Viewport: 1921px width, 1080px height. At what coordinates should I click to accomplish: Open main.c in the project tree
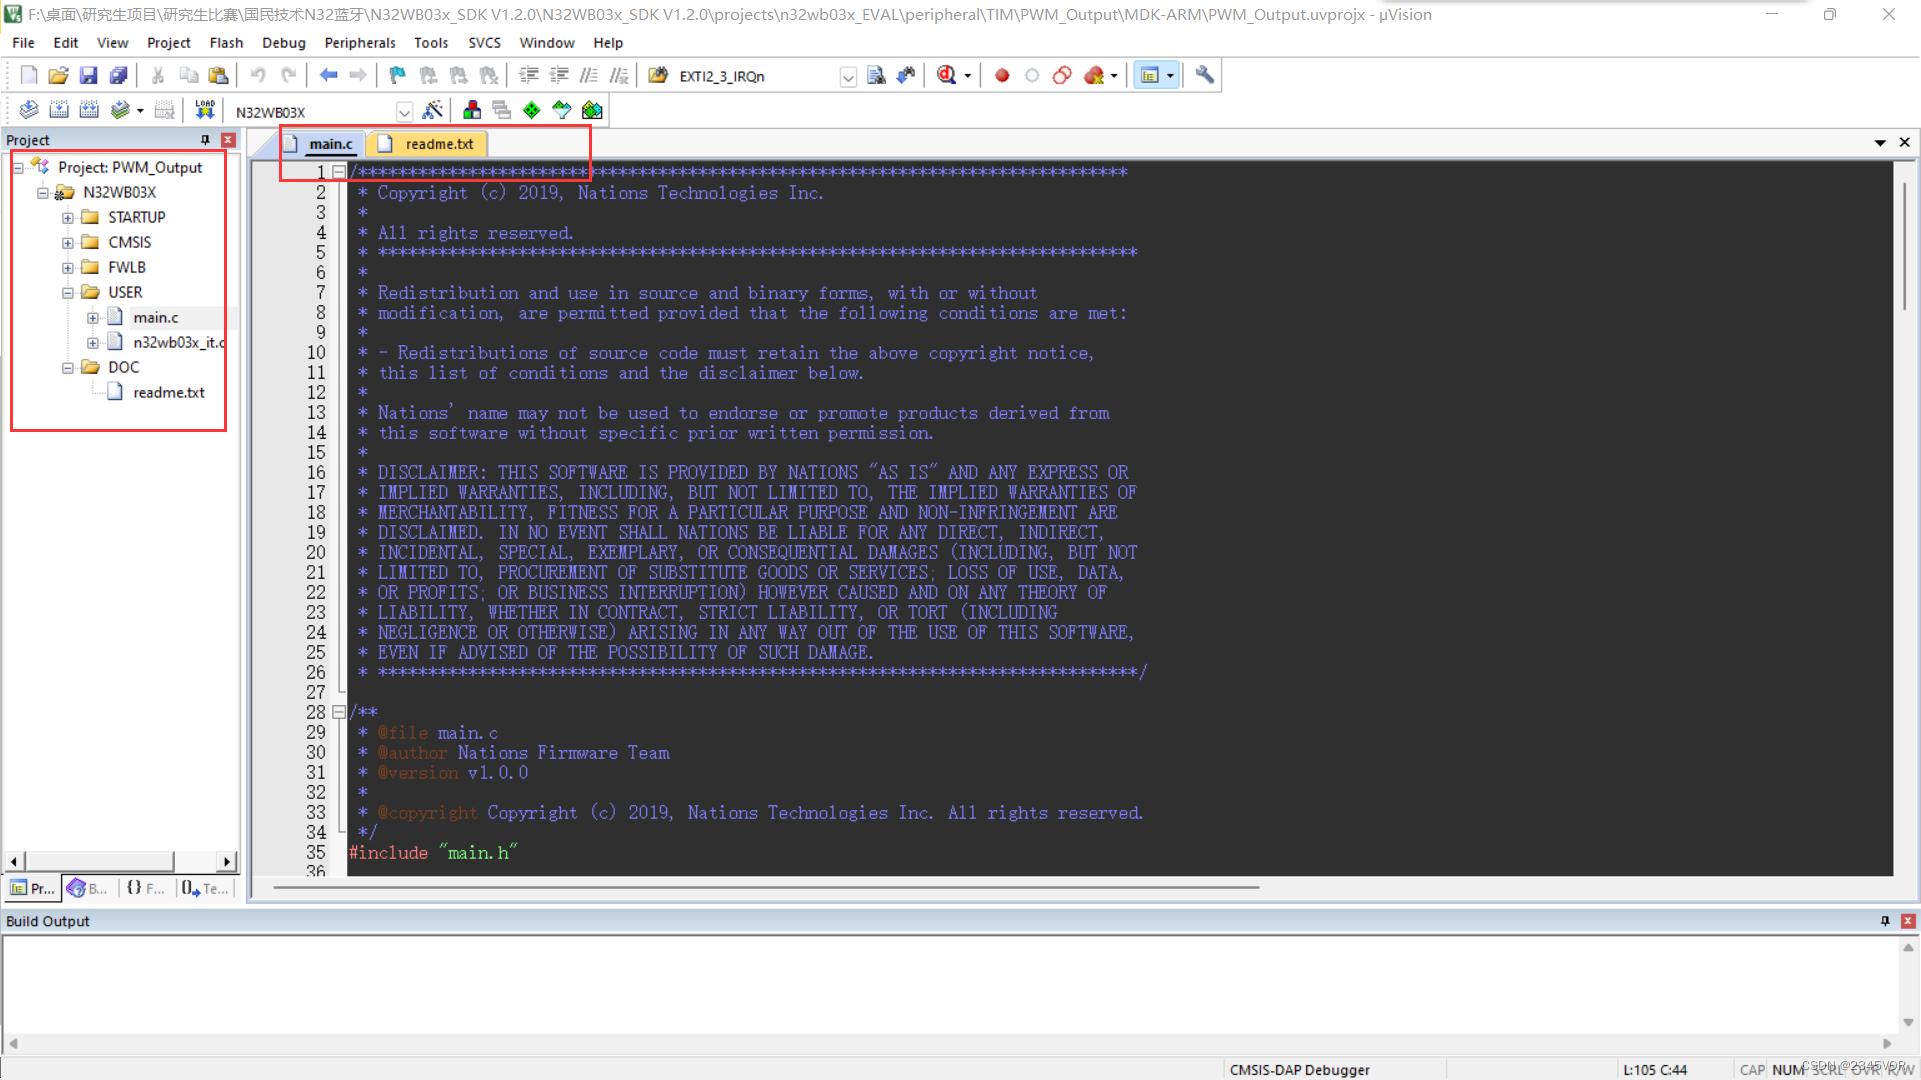tap(155, 317)
